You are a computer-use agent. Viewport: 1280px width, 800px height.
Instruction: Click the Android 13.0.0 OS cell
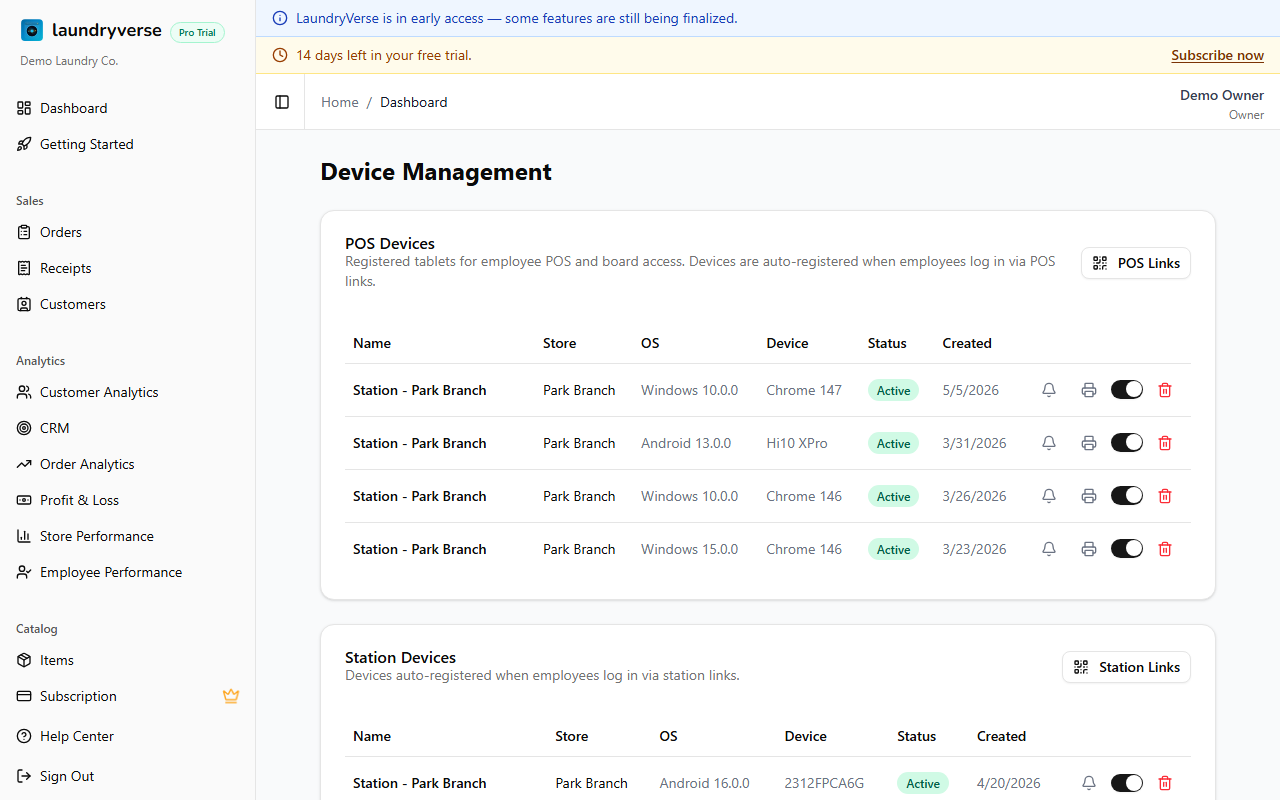(x=686, y=443)
